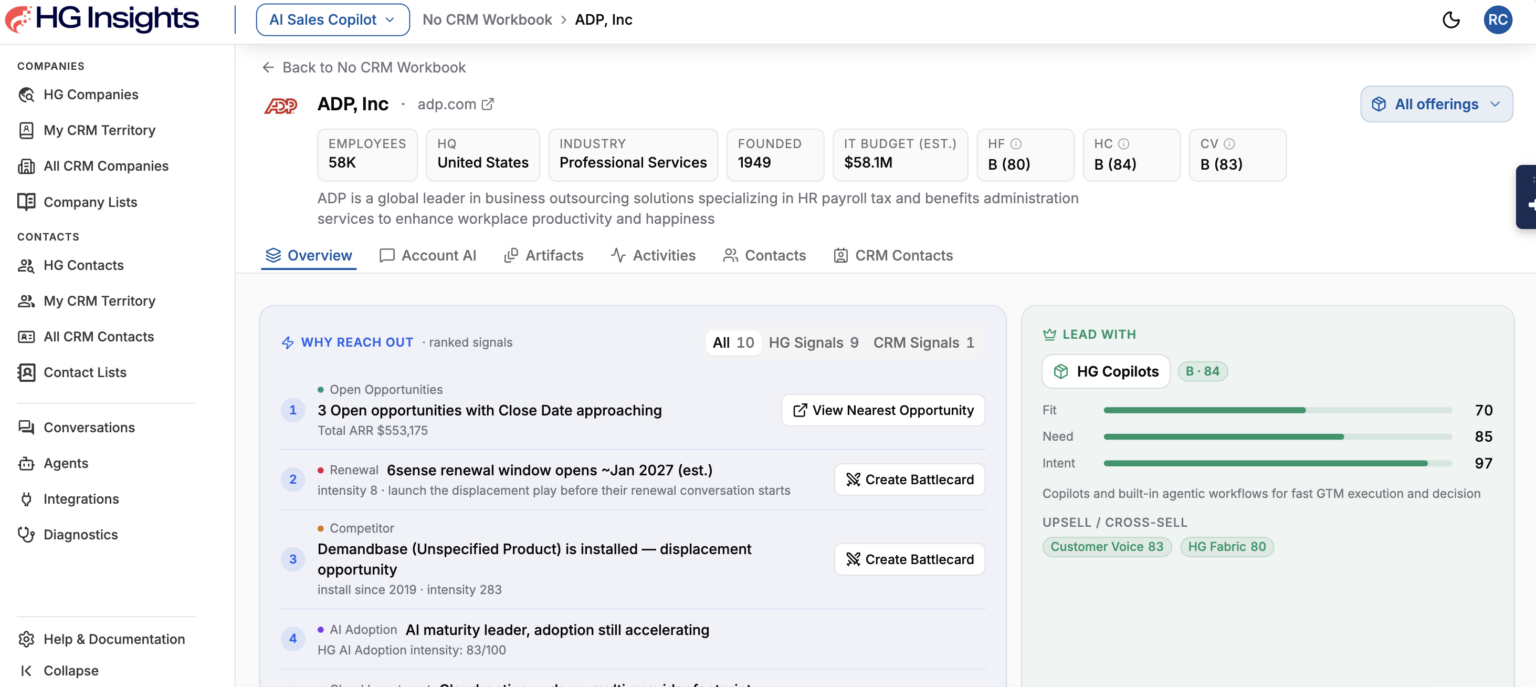Switch to the Contacts tab
Viewport: 1536px width, 687px height.
764,255
